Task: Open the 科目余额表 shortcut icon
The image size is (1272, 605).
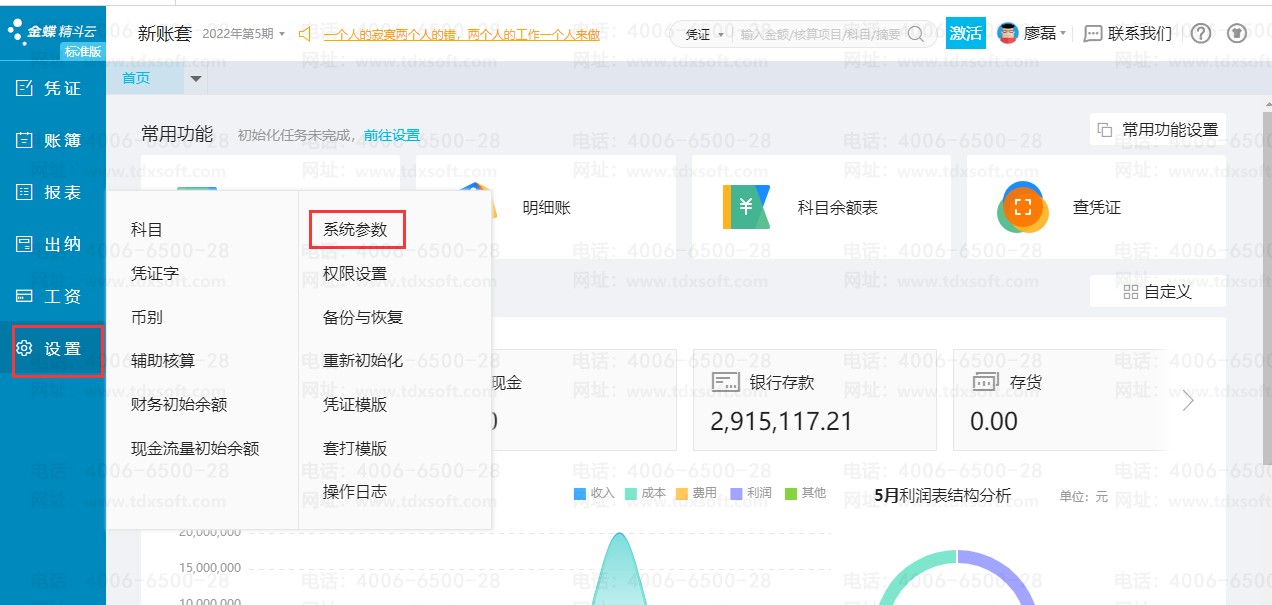Action: [x=747, y=208]
